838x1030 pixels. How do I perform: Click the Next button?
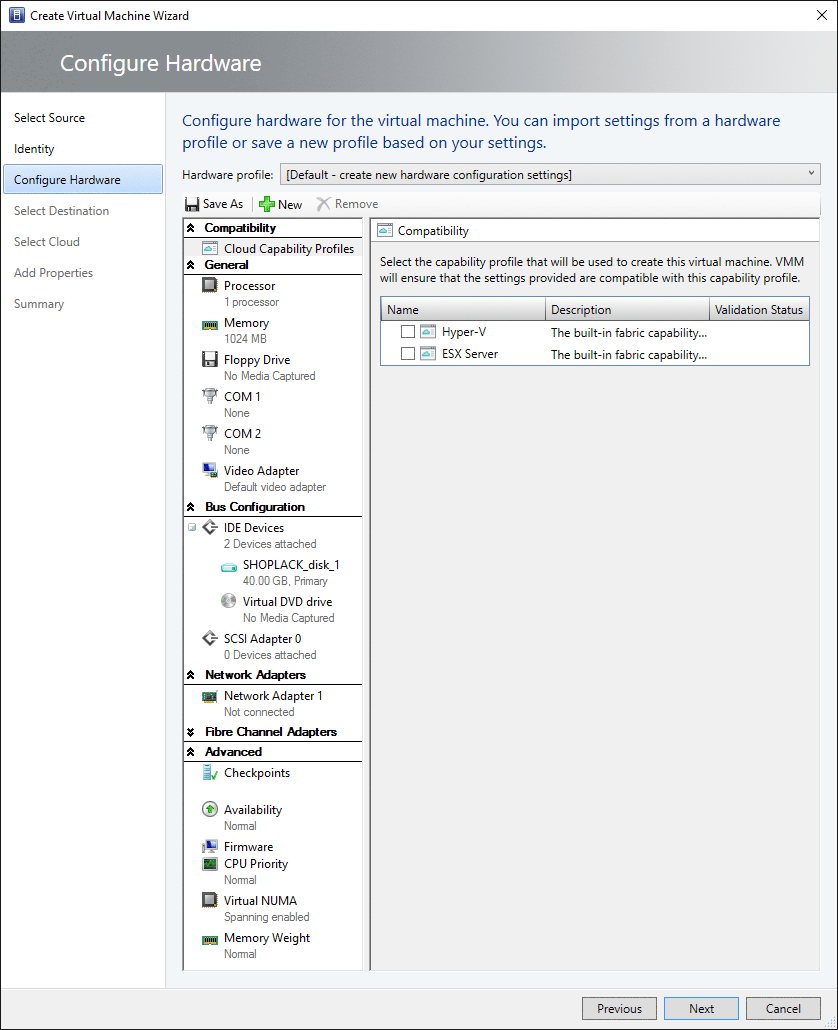(701, 1008)
